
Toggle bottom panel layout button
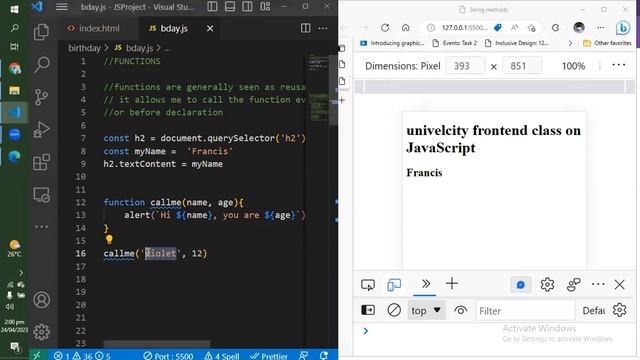click(x=230, y=7)
